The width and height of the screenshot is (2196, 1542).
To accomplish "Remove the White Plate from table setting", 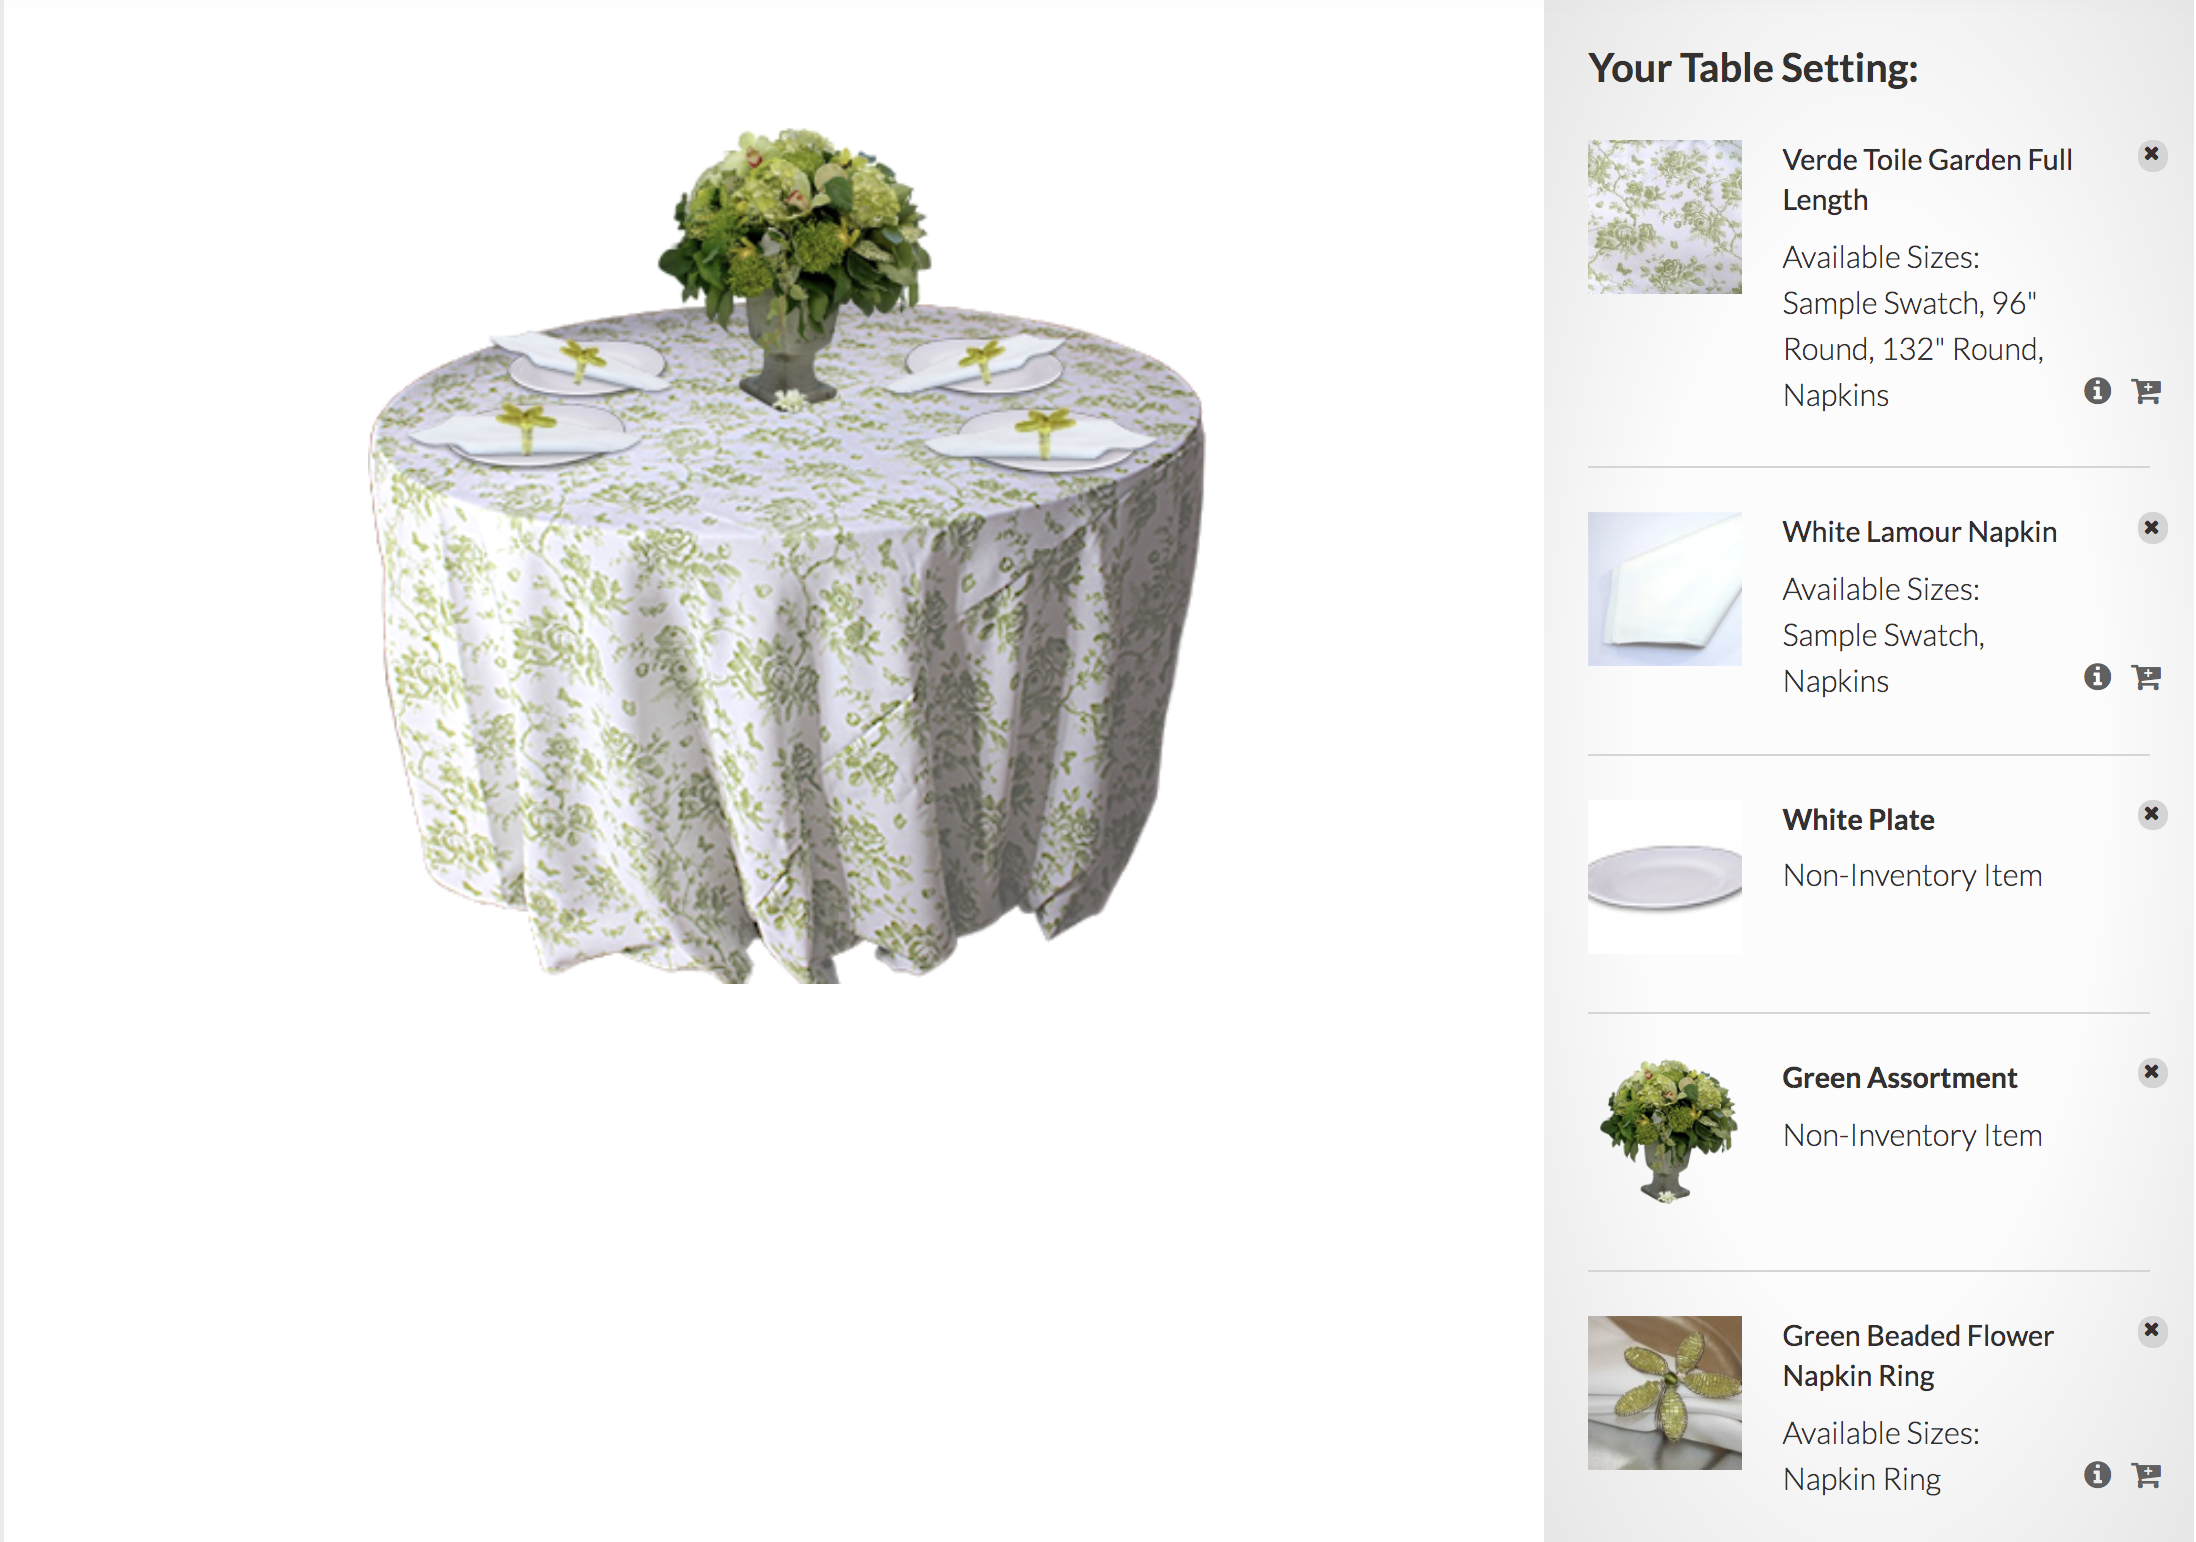I will (x=2152, y=815).
